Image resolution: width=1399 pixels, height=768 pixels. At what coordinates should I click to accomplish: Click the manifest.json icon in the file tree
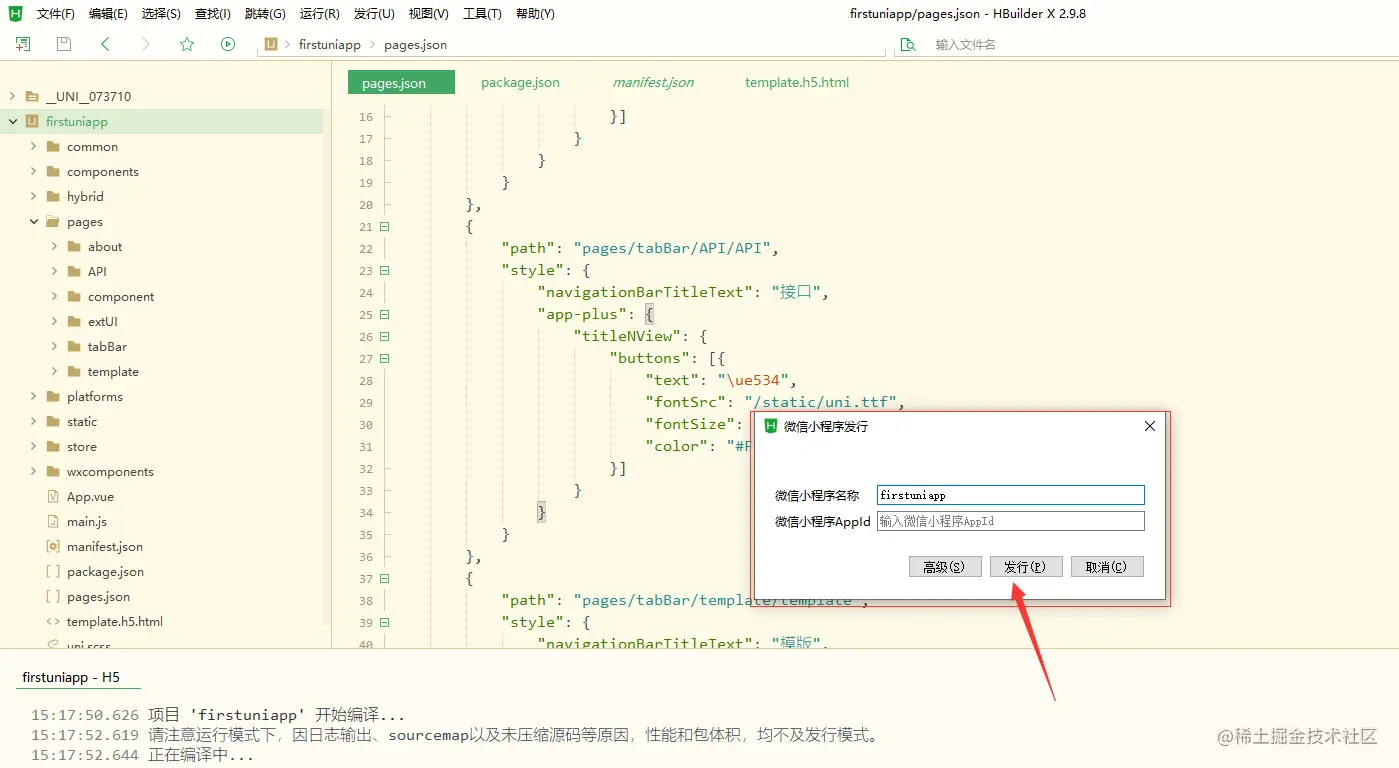click(53, 547)
